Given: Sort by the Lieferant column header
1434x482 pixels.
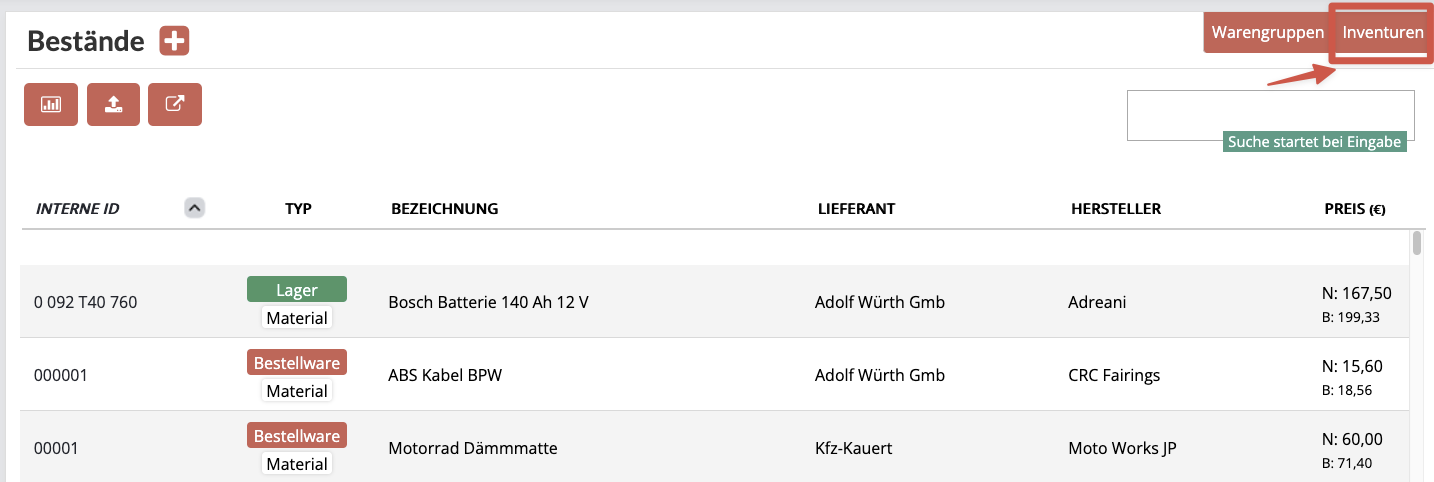Looking at the screenshot, I should (855, 209).
